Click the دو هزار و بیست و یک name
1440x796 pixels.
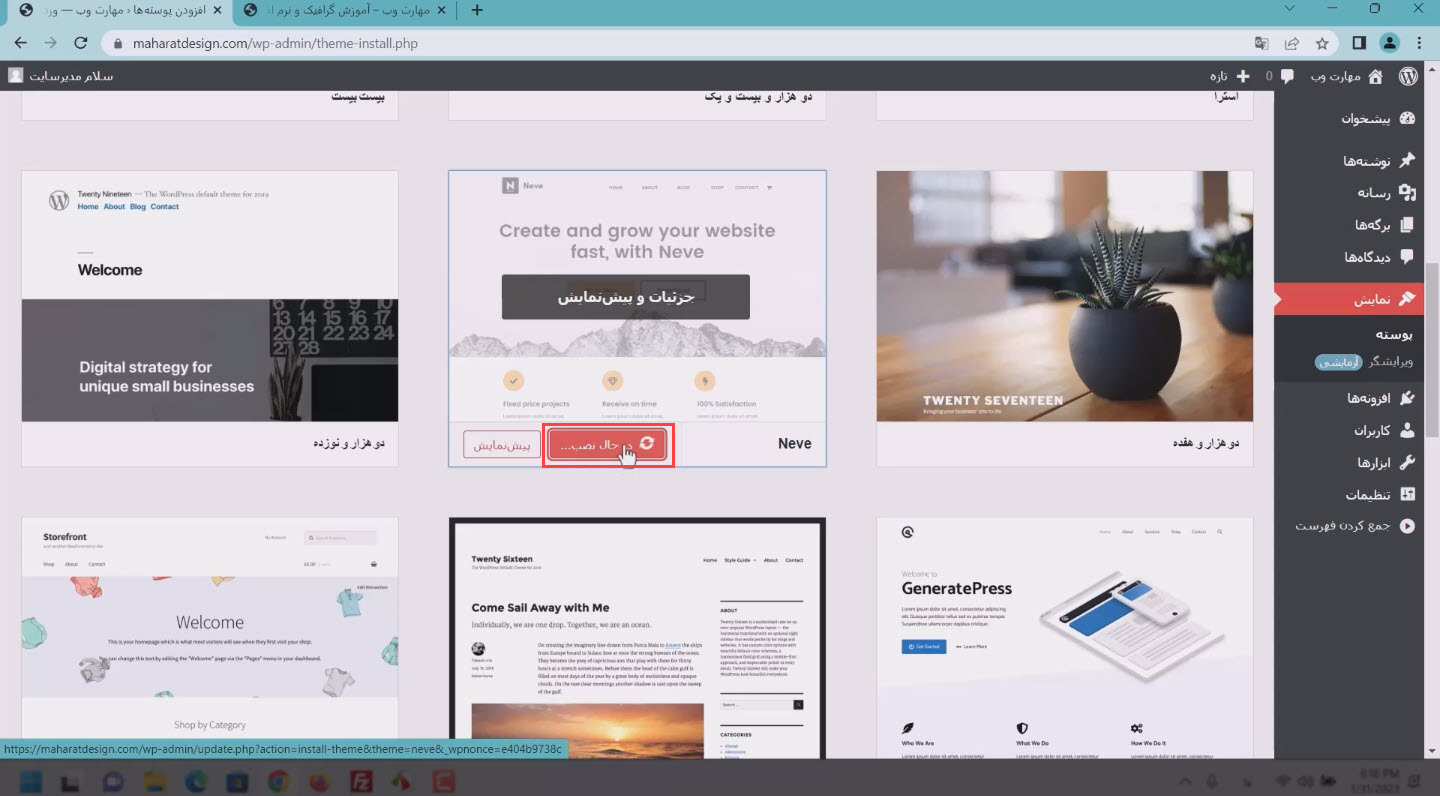tap(759, 97)
